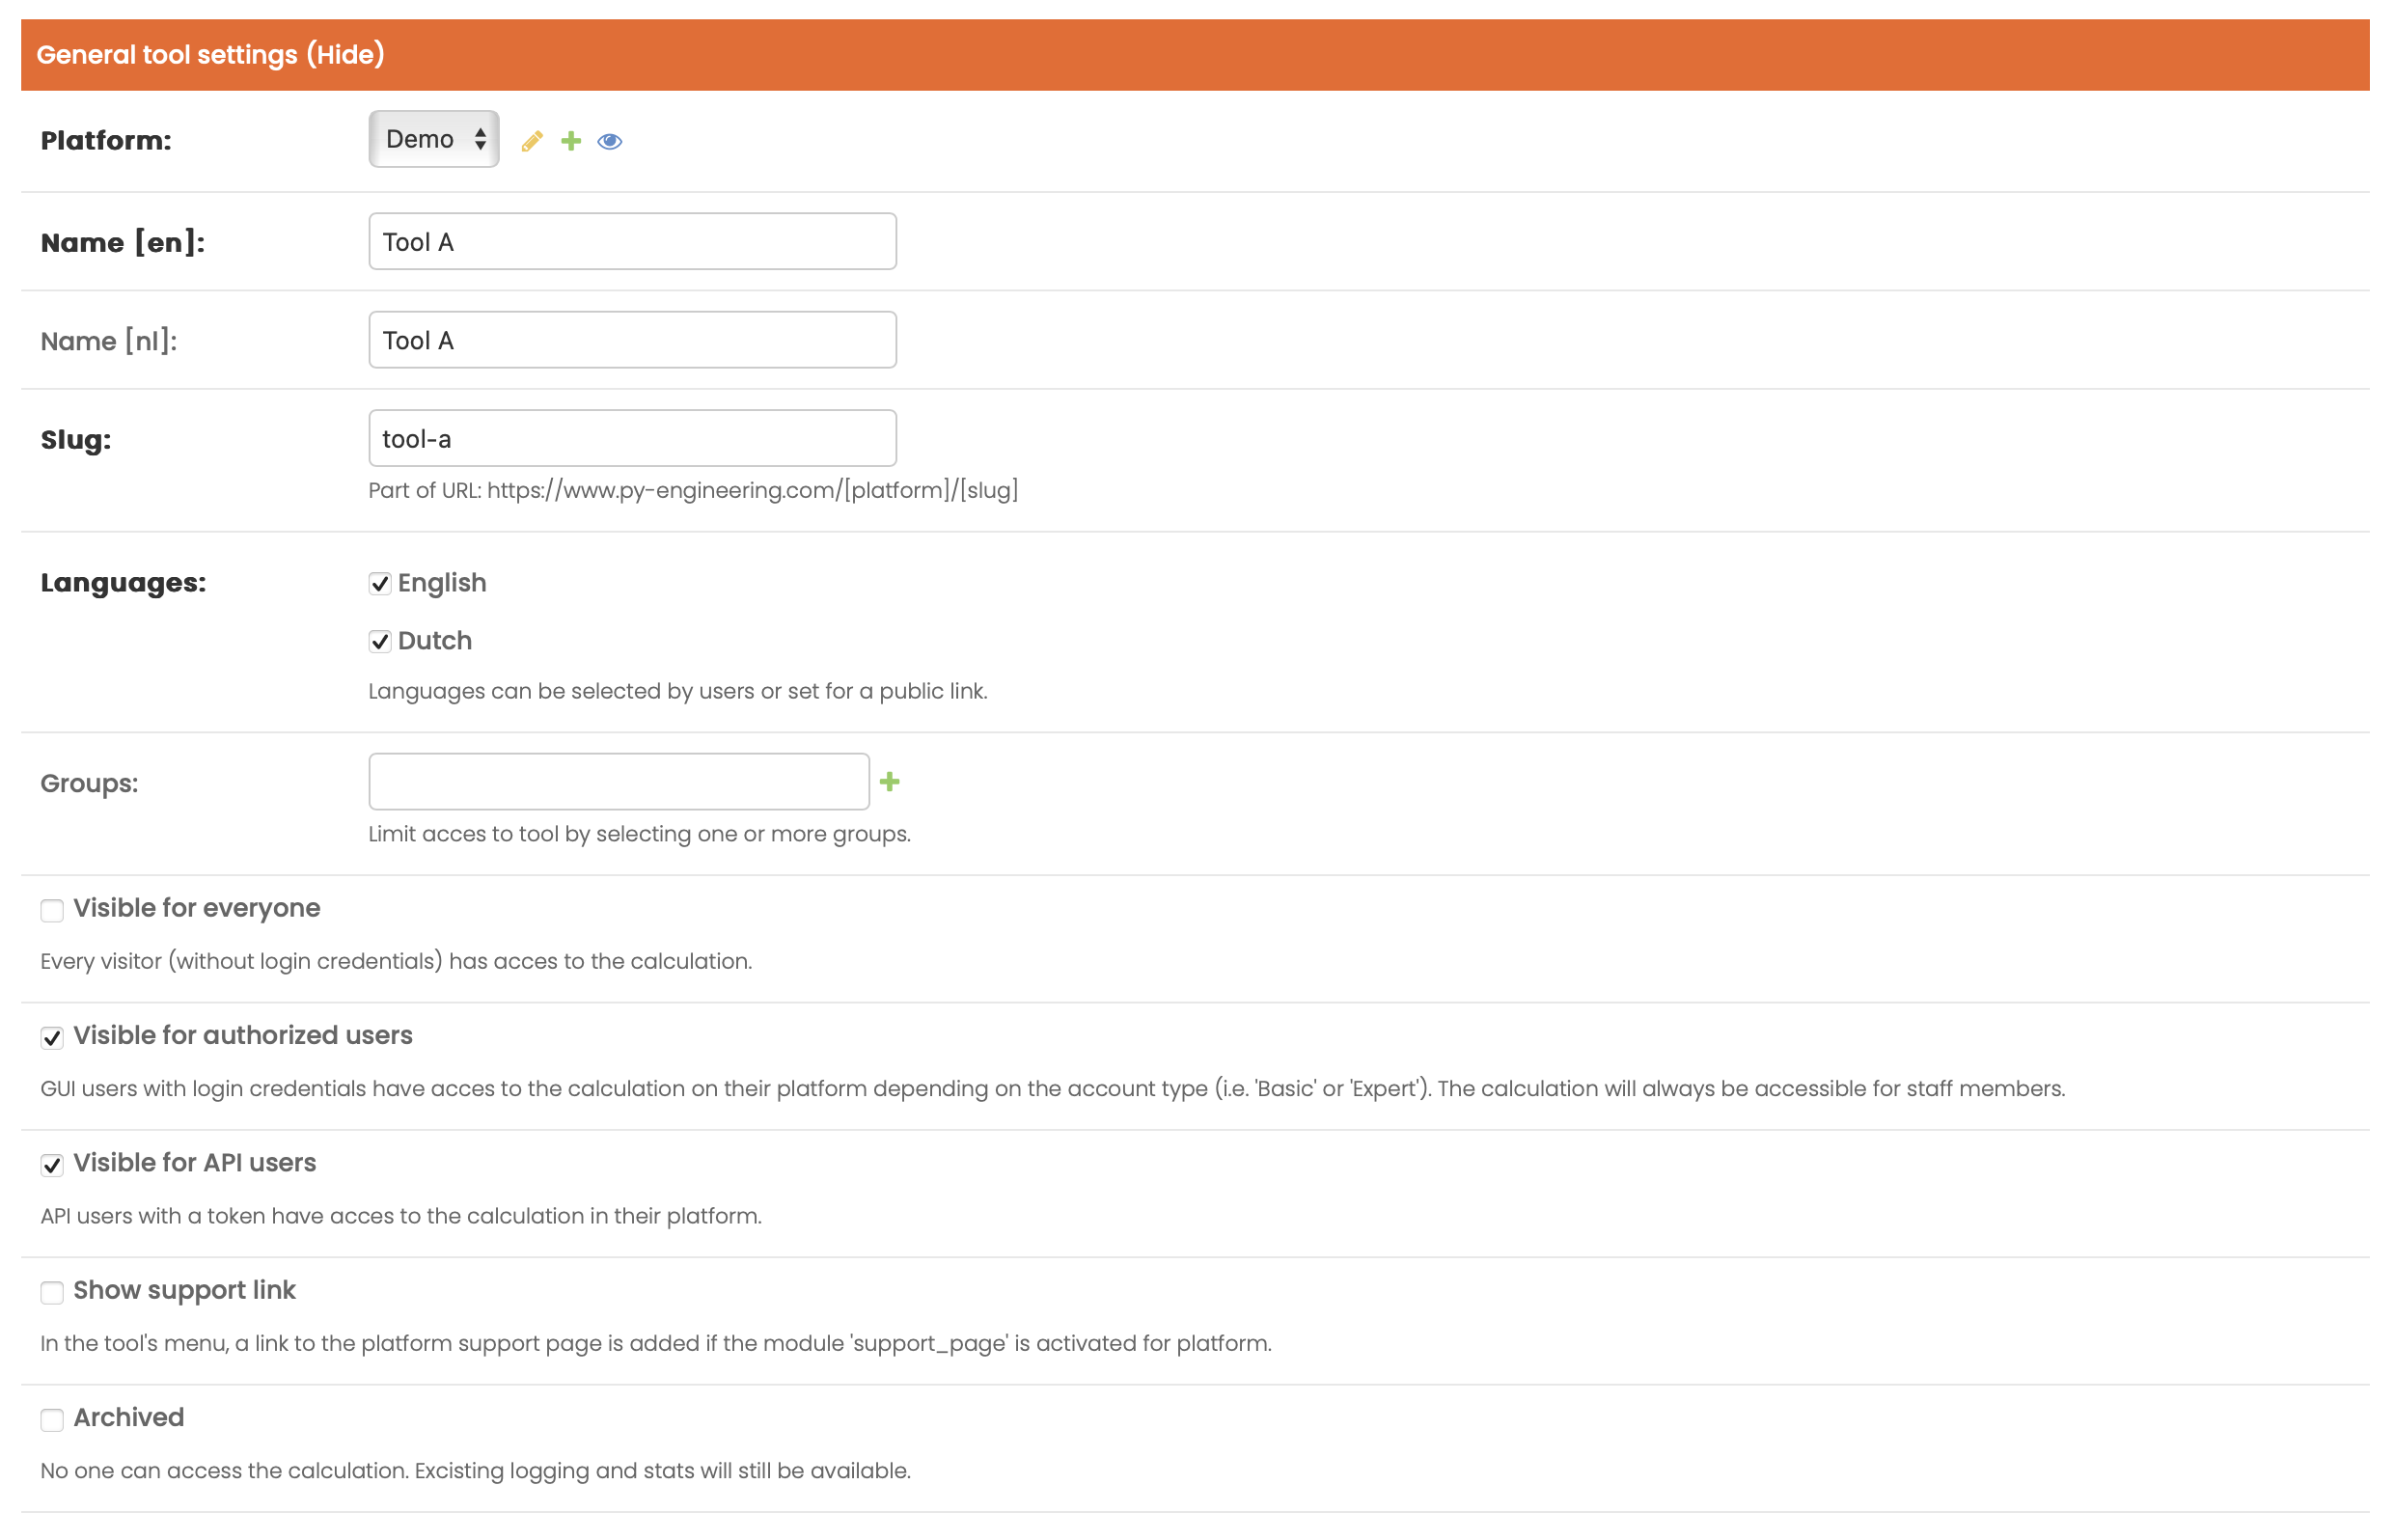Click the 'Visible for authorized users' label
This screenshot has width=2395, height=1540.
pos(243,1035)
